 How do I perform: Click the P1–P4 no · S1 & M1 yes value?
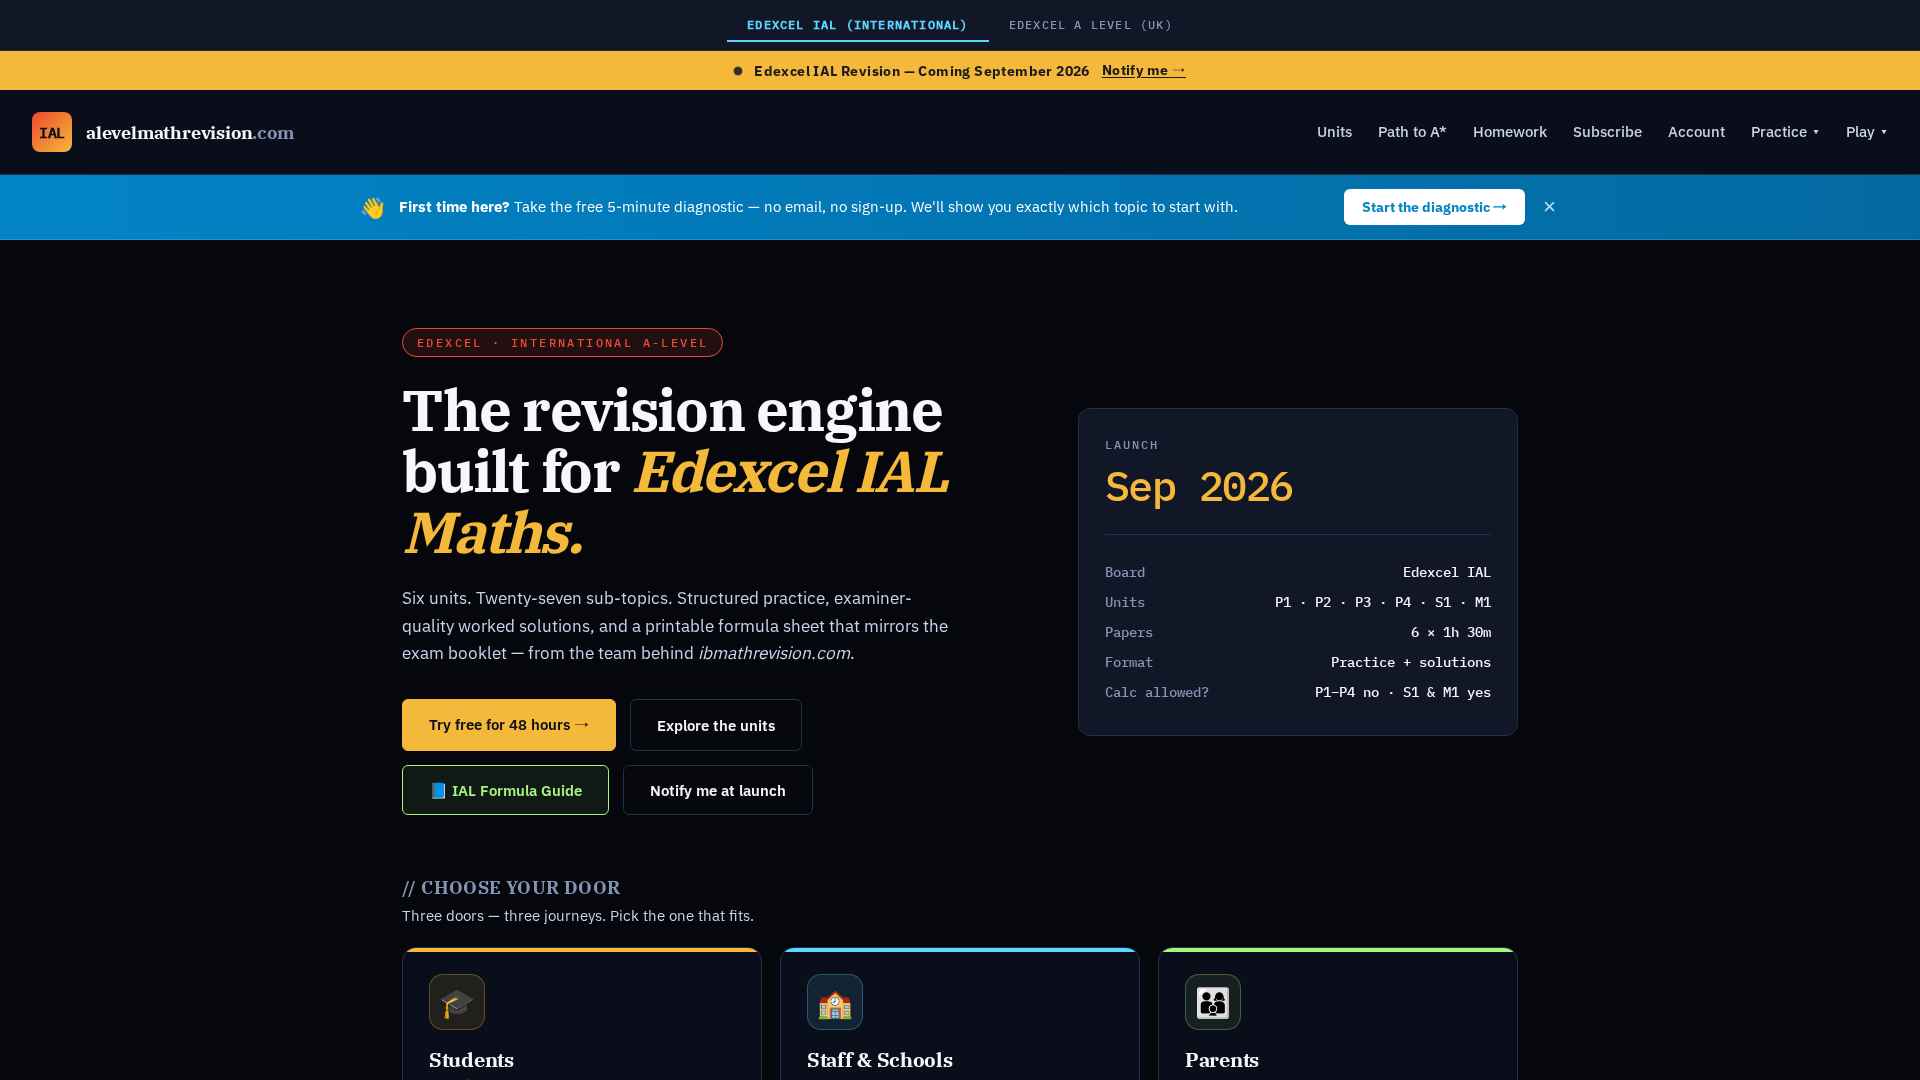pos(1402,692)
